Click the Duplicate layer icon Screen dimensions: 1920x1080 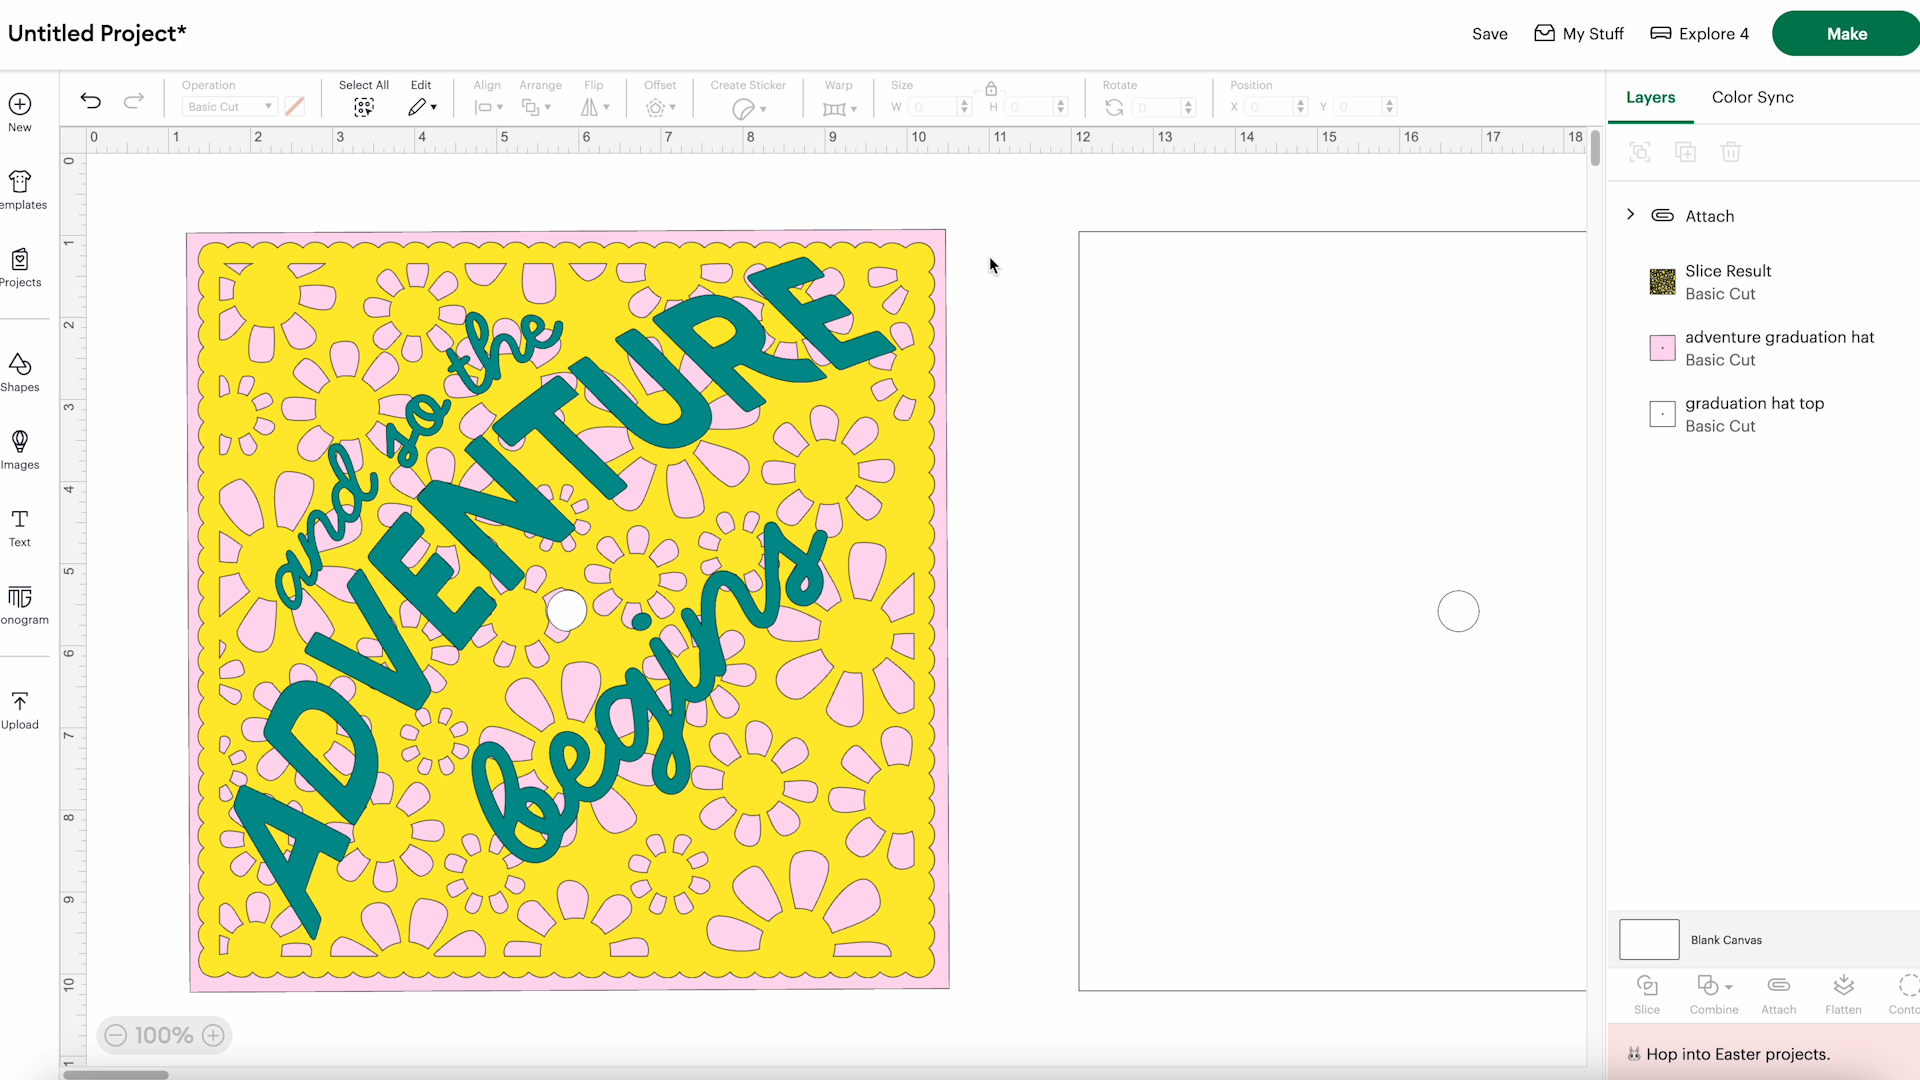click(1686, 152)
